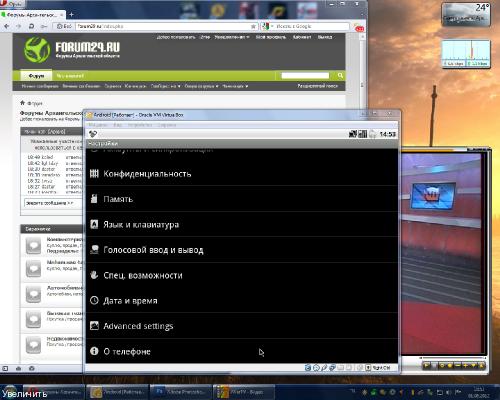The height and width of the screenshot is (400, 500).
Task: Click the play button in video player
Action: (427, 366)
